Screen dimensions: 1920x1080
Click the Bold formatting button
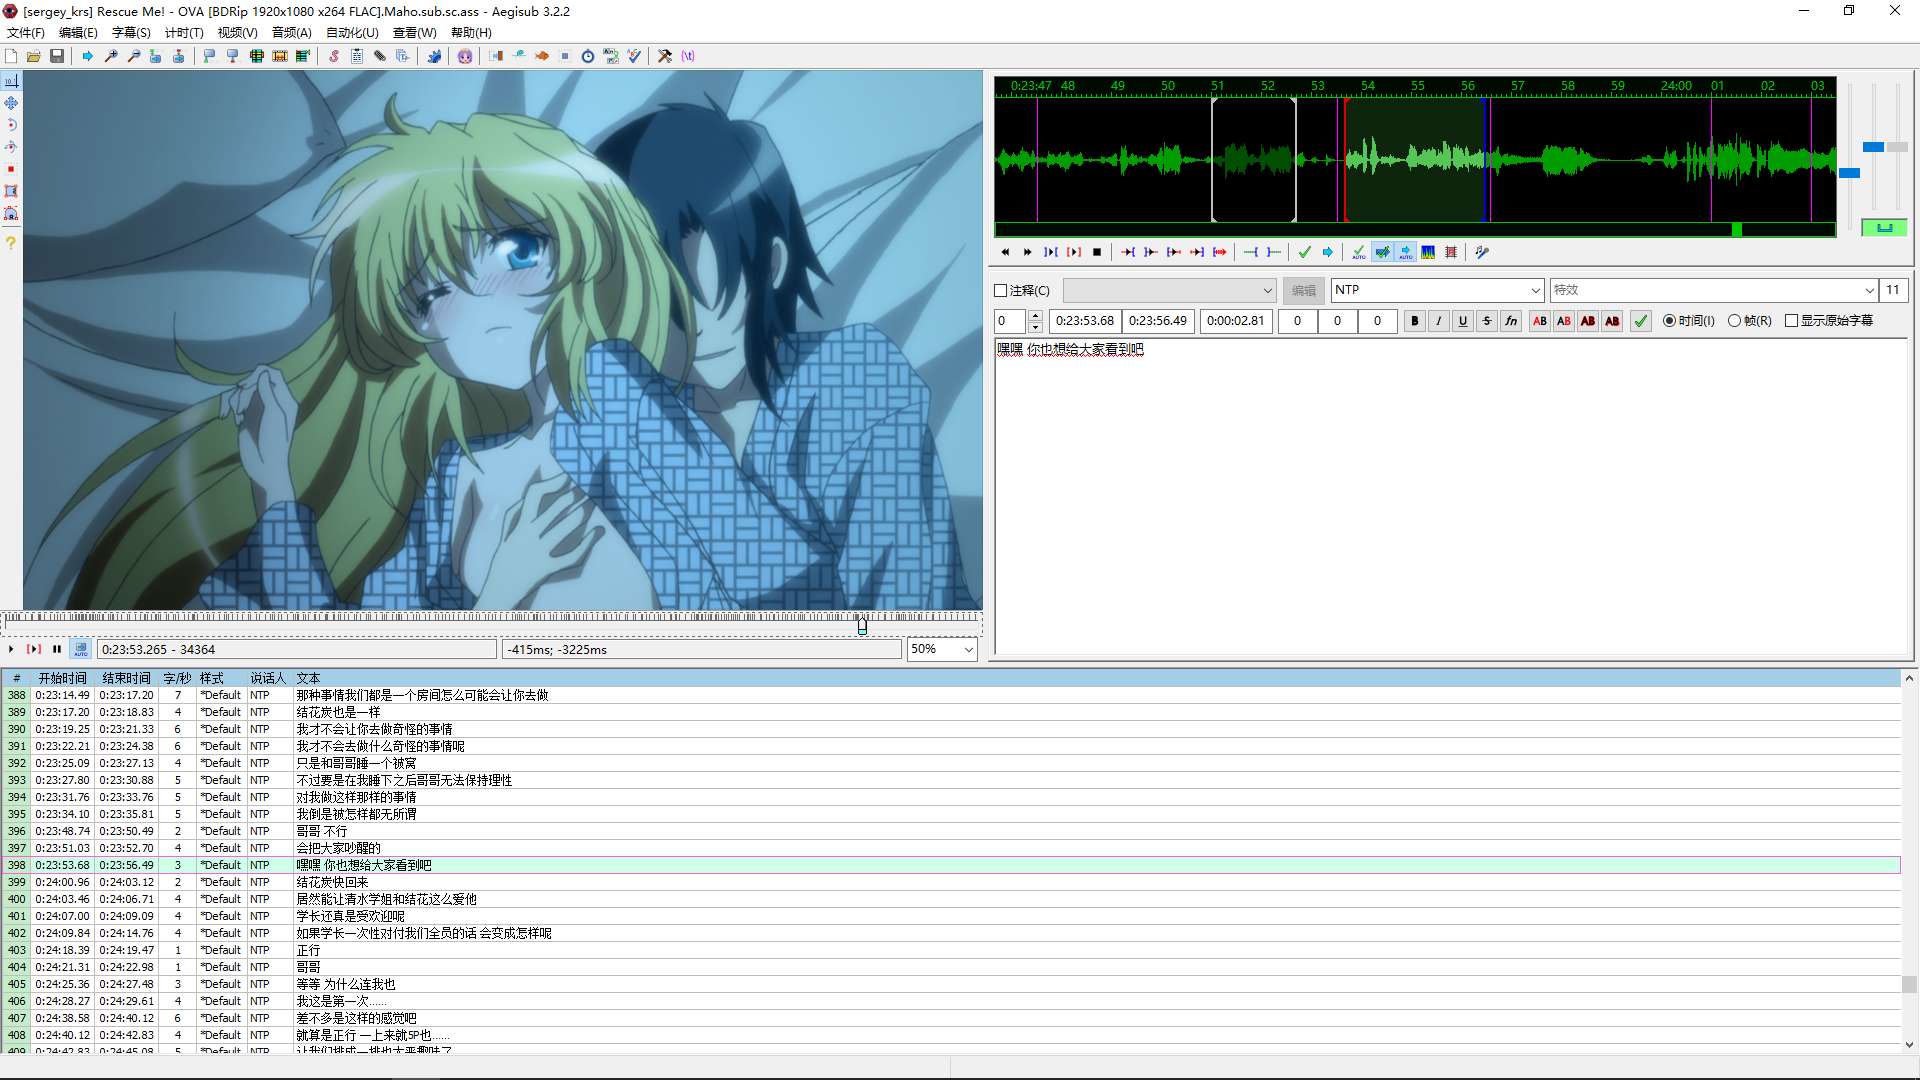point(1414,321)
